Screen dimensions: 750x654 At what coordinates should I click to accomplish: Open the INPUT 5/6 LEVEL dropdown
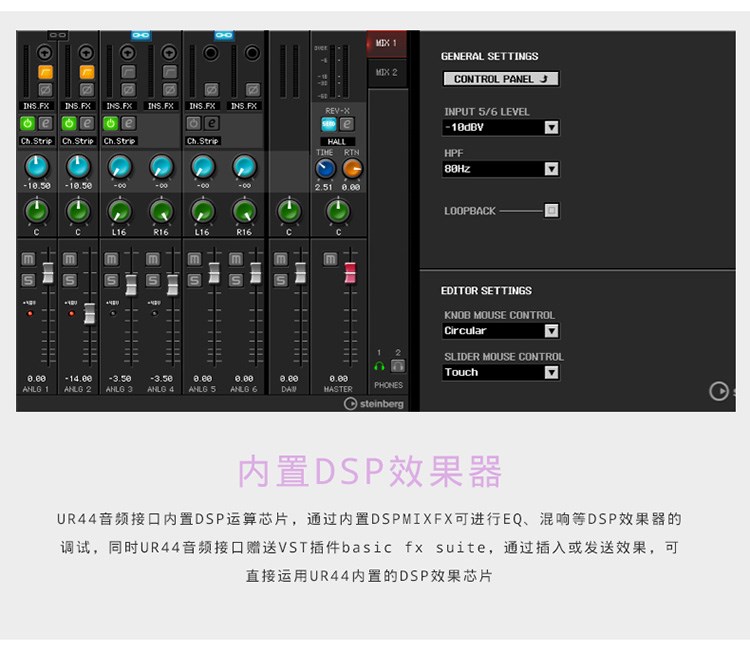coord(501,127)
